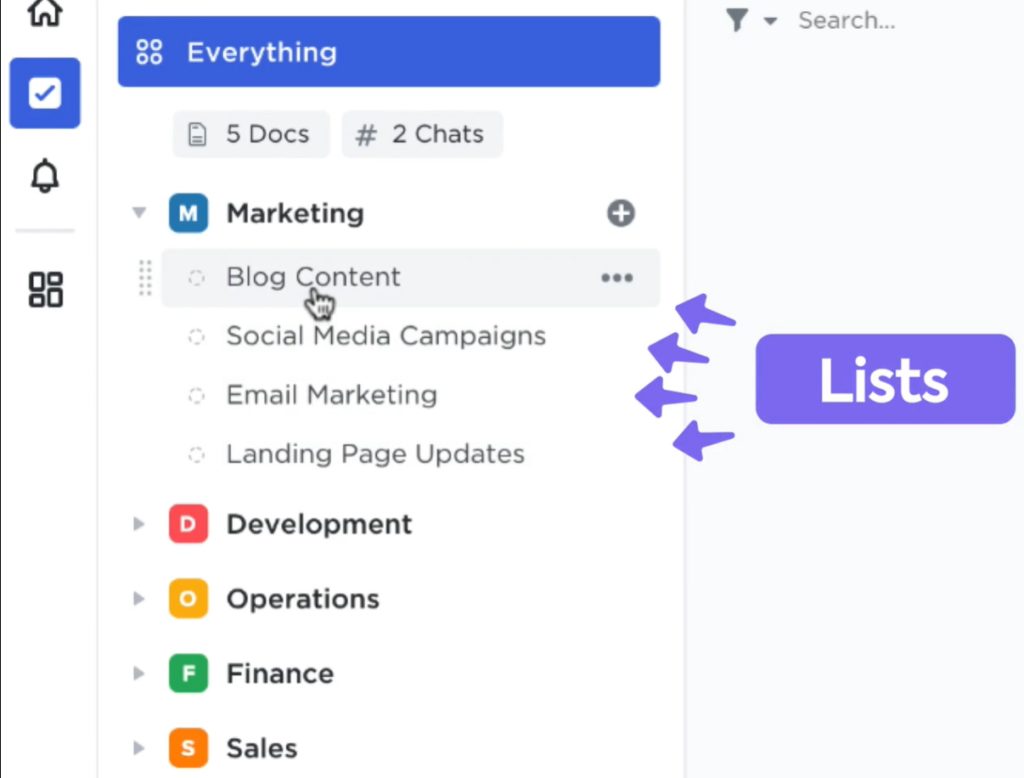Expand the Finance space
1024x778 pixels.
coord(138,673)
